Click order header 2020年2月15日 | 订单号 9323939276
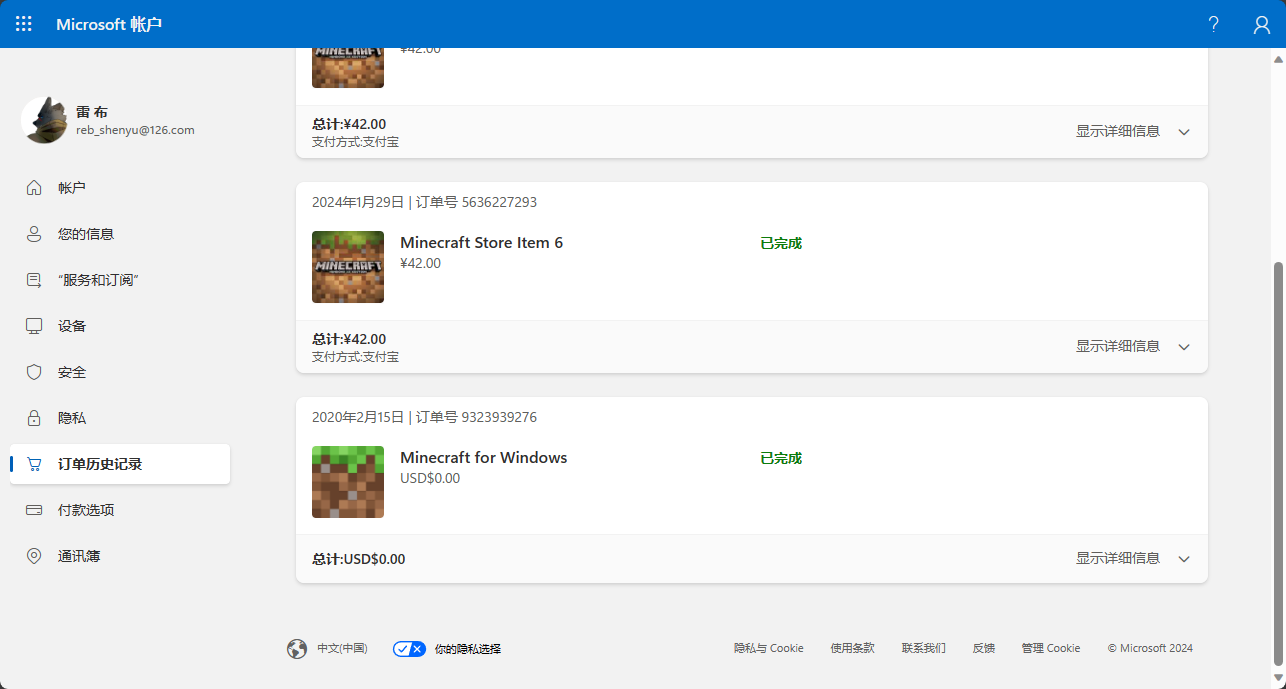Image resolution: width=1286 pixels, height=689 pixels. (424, 417)
